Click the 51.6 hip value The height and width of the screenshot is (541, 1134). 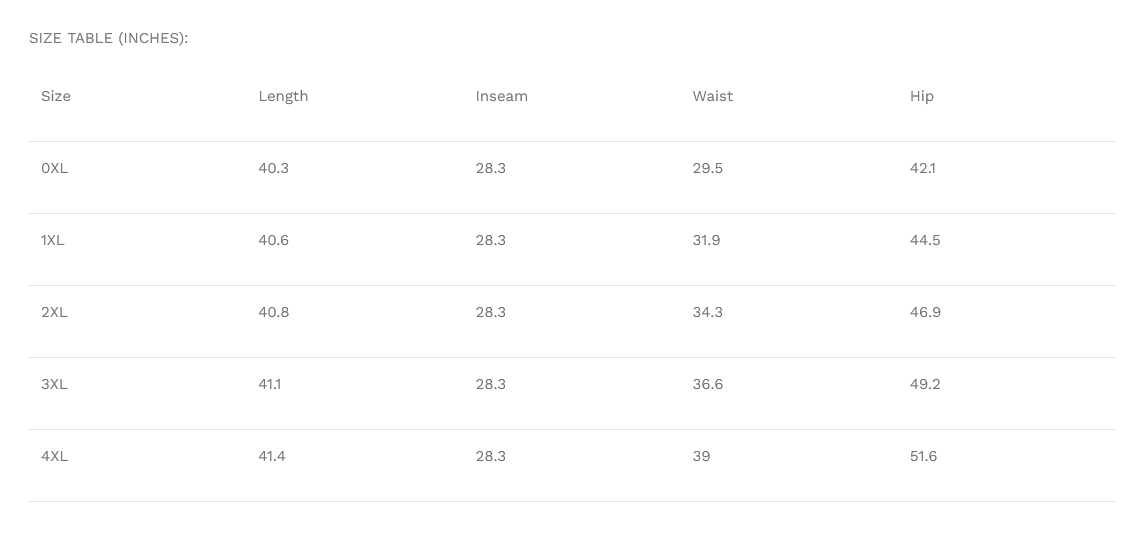click(x=923, y=456)
